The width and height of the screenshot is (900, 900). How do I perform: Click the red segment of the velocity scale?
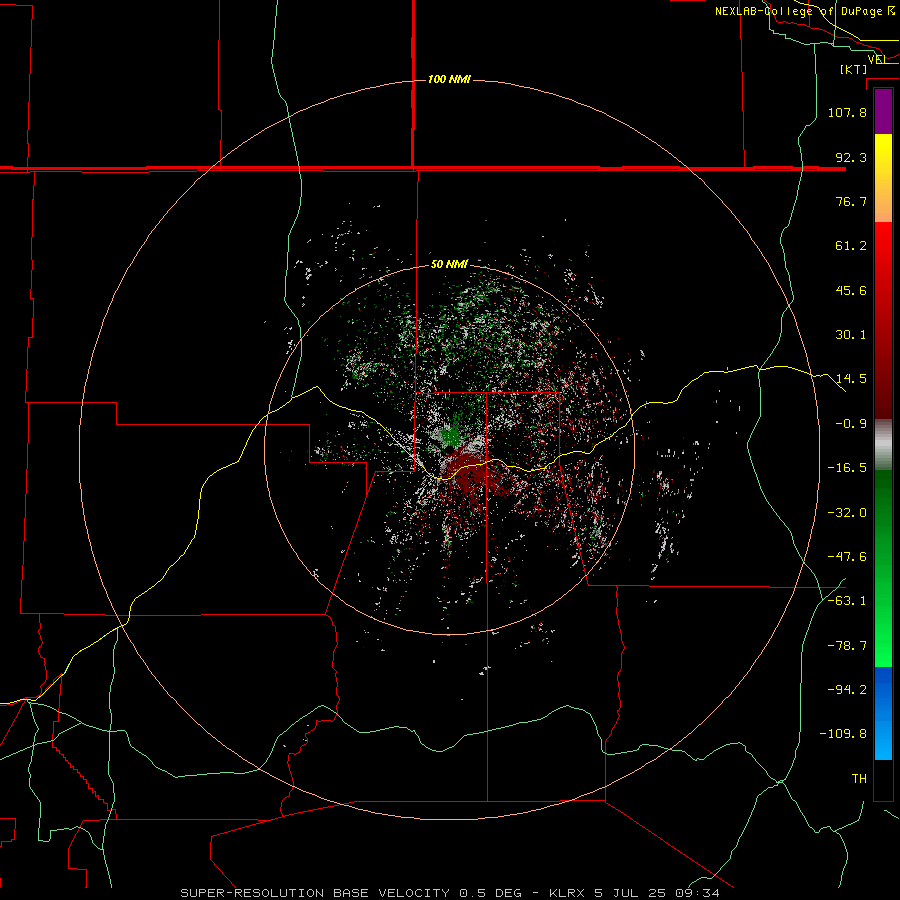pos(883,320)
